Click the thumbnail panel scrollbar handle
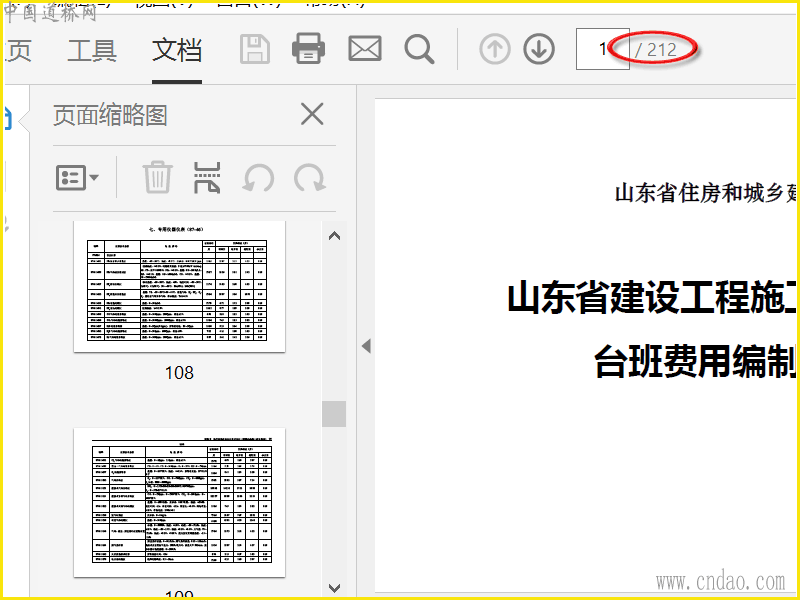Image resolution: width=800 pixels, height=600 pixels. point(334,413)
